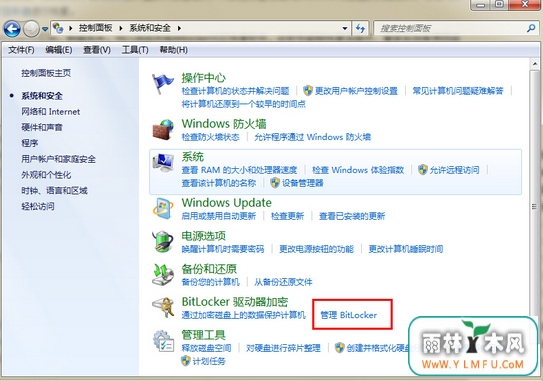Click 检查 Windows 体验指数 link
Image resolution: width=543 pixels, height=381 pixels.
tap(358, 170)
